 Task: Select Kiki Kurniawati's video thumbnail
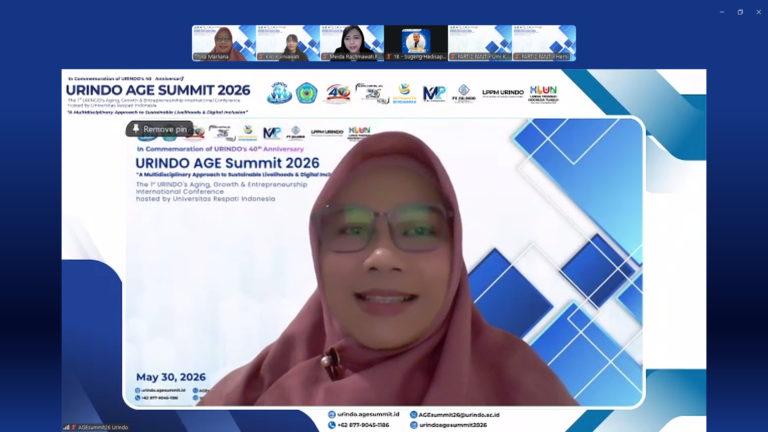(x=288, y=43)
